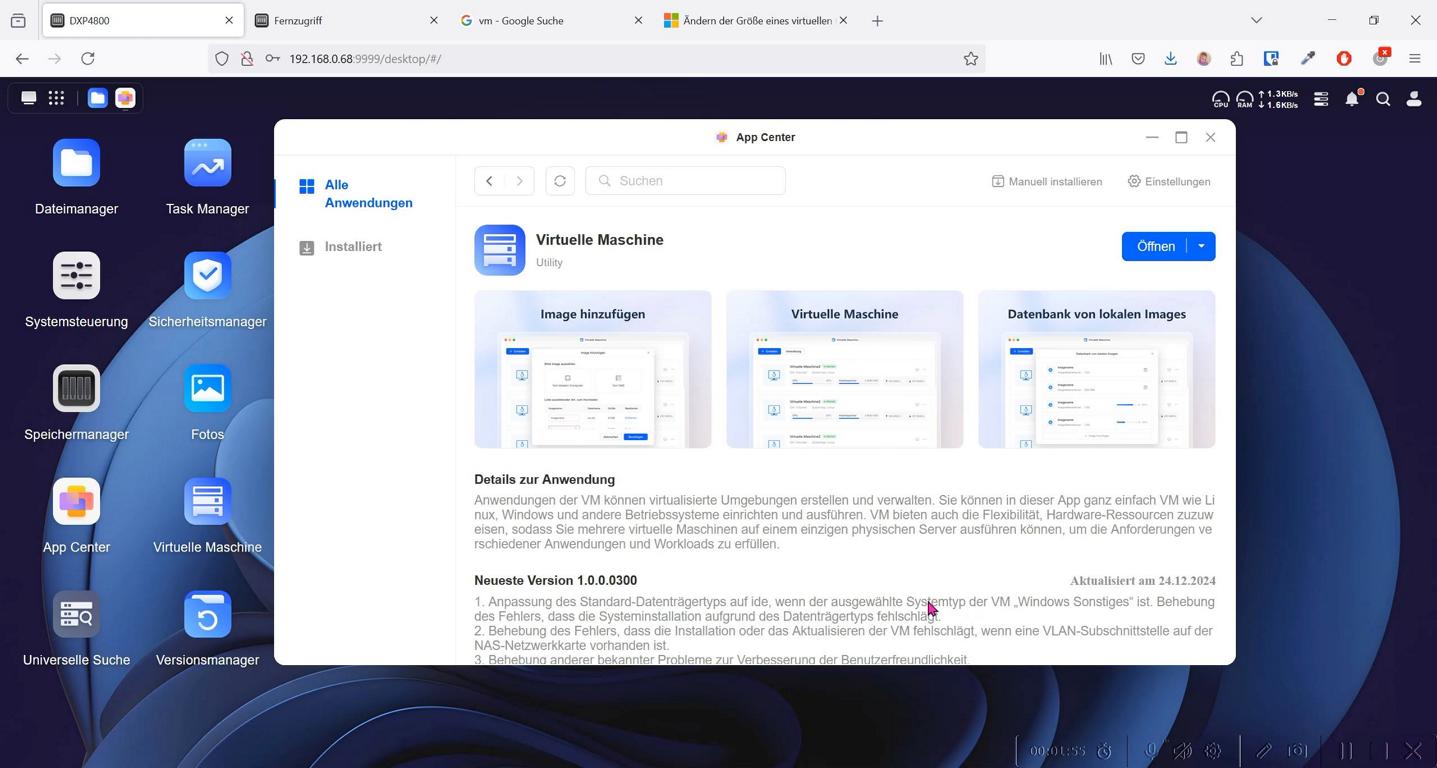The height and width of the screenshot is (768, 1437).
Task: Open the Firefox list-all-tabs dropdown
Action: coord(1257,20)
